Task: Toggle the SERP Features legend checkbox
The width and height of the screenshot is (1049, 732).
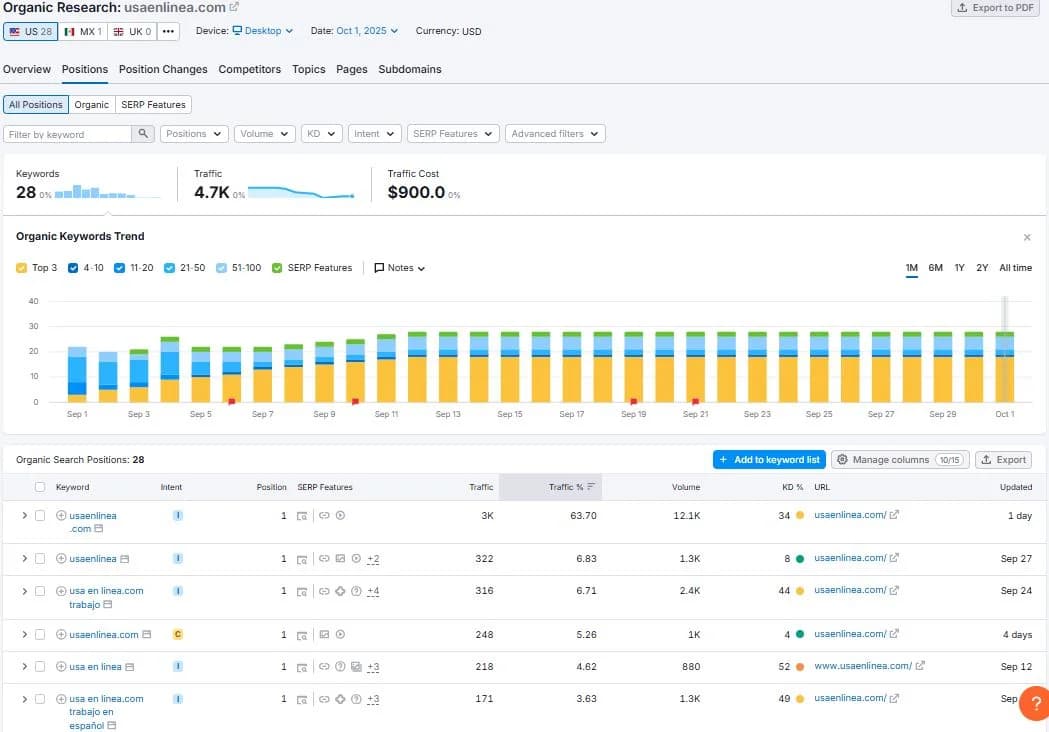Action: [x=277, y=268]
